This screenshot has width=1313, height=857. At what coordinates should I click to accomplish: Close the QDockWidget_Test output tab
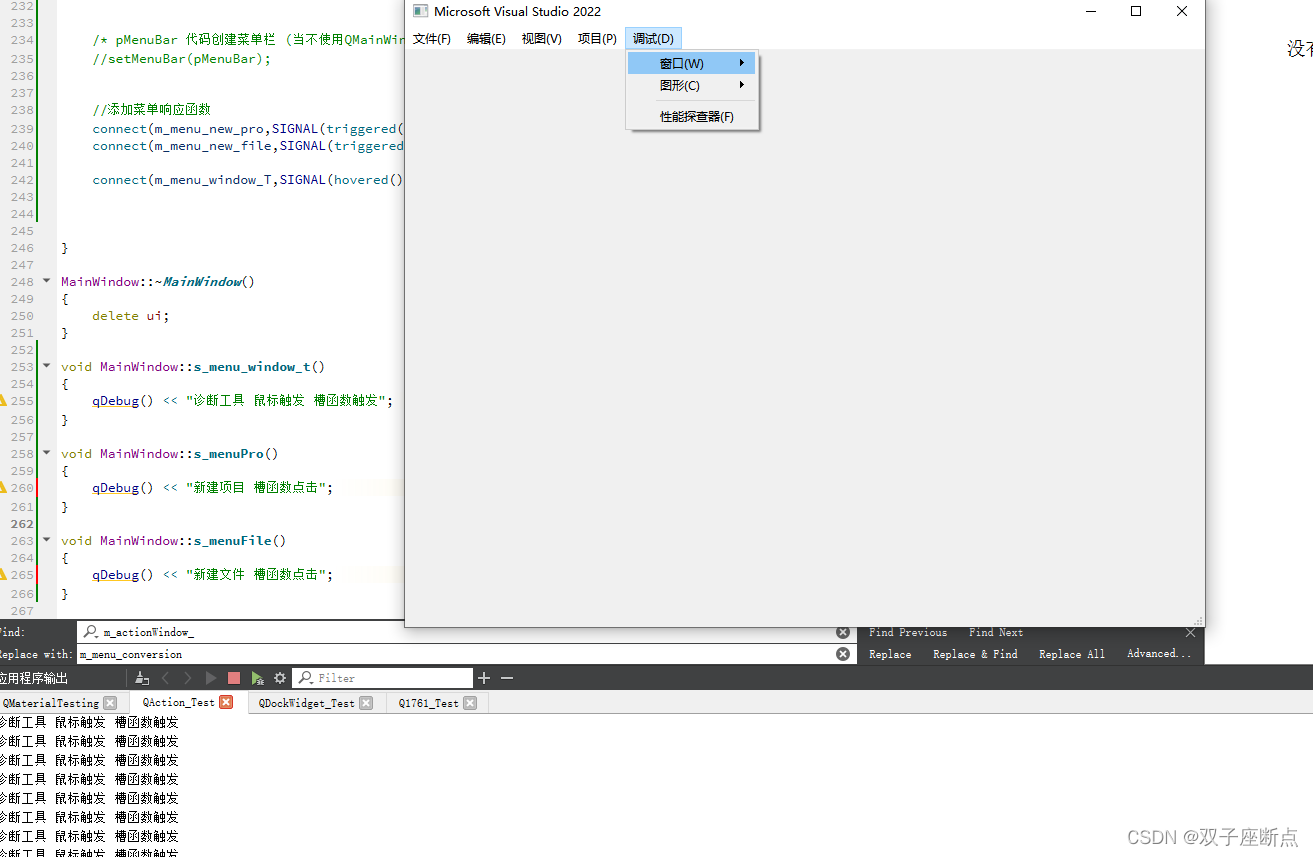(366, 703)
